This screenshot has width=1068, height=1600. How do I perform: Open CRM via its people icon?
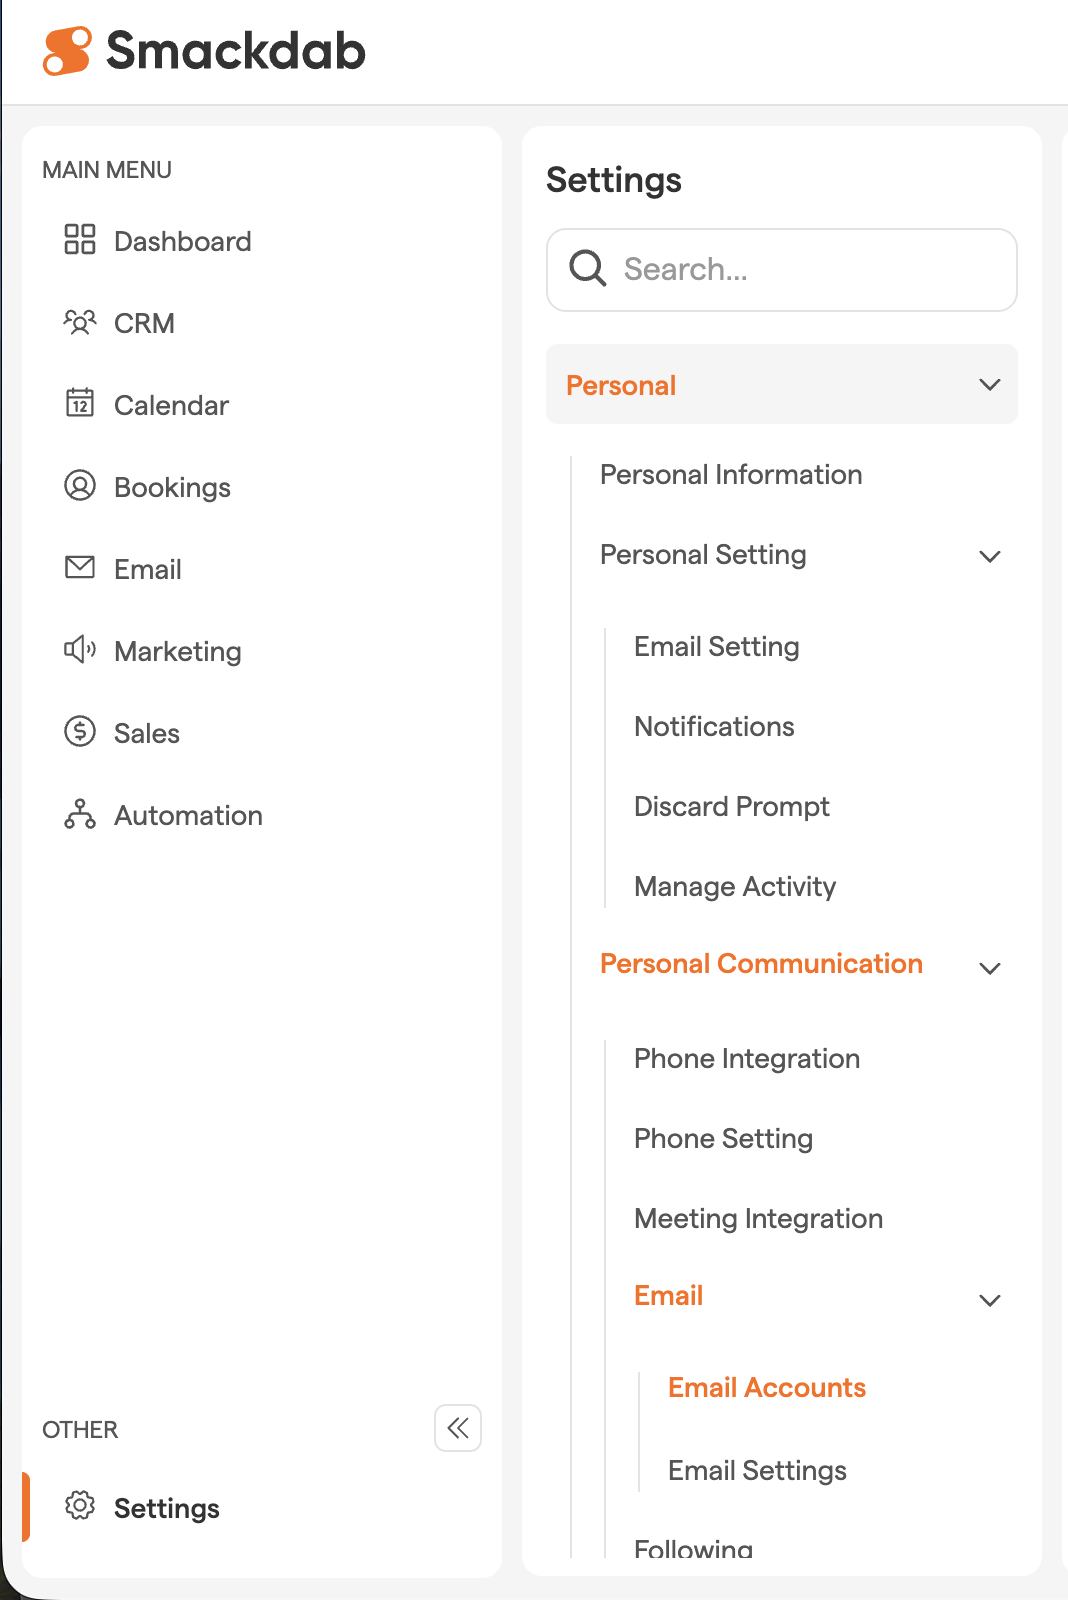80,322
